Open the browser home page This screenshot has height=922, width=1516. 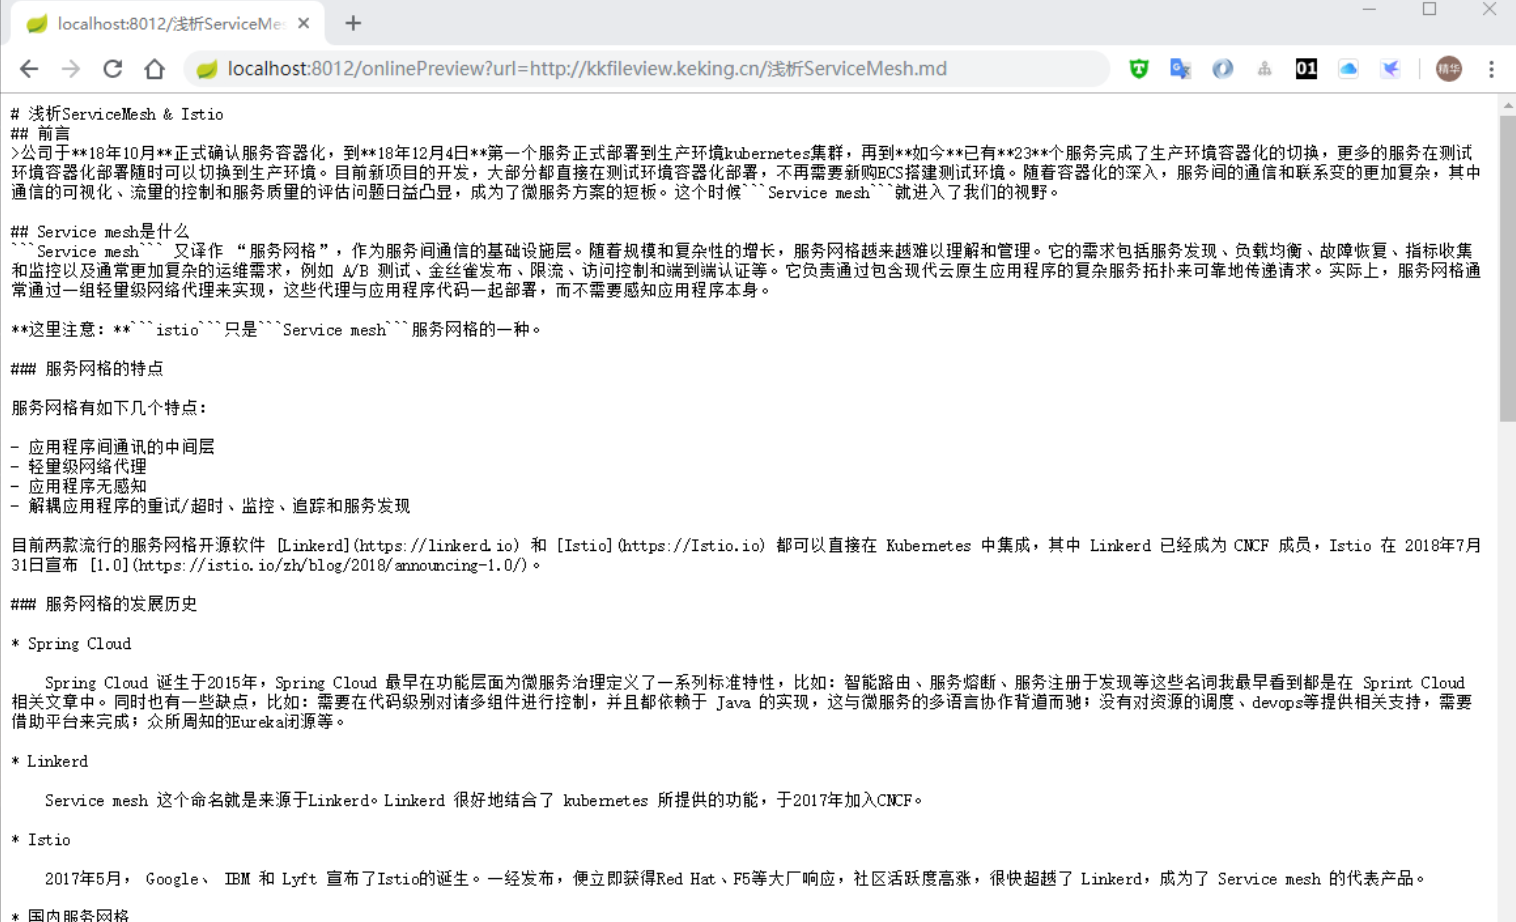coord(154,69)
